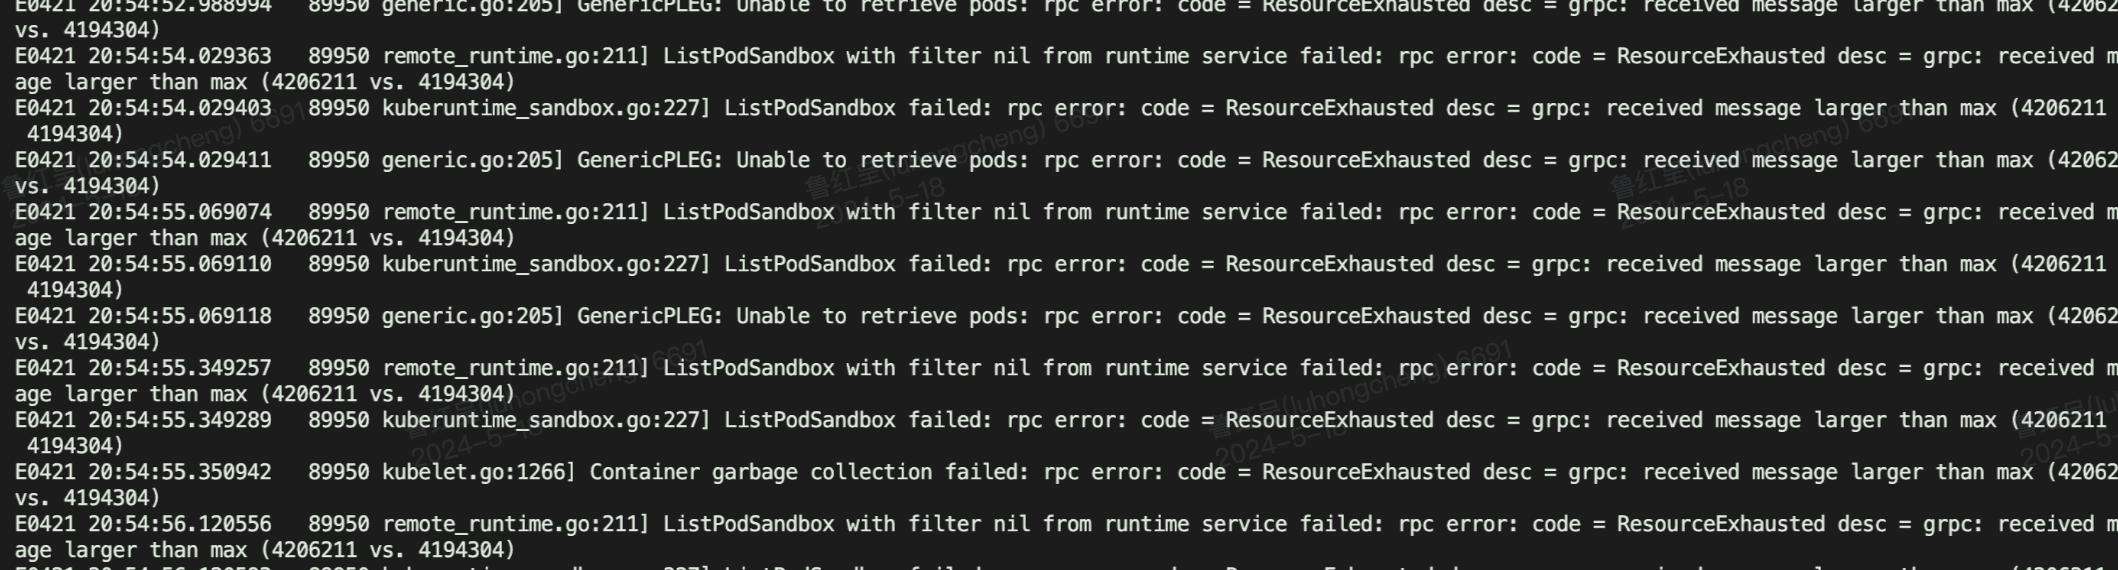Click timestamp 20:54:54.029403 on the kuberuntime_sandbox line
The height and width of the screenshot is (570, 2118).
click(180, 108)
